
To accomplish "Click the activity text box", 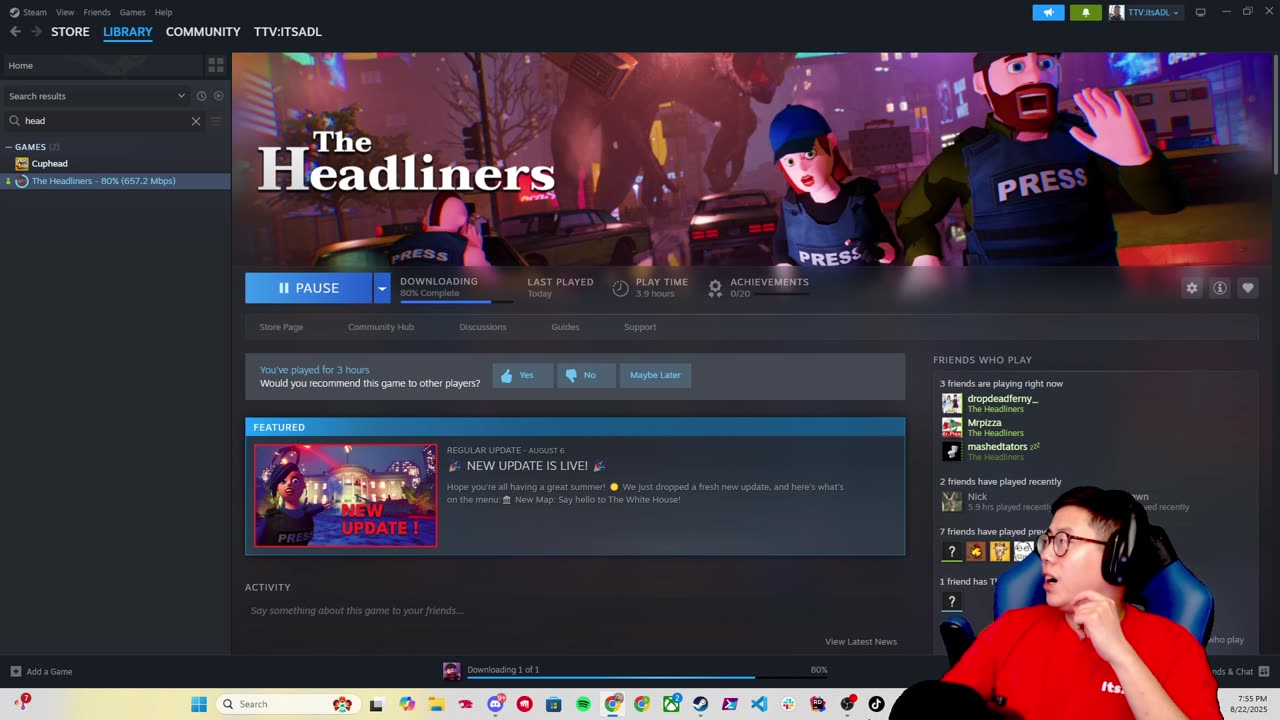I will [575, 610].
